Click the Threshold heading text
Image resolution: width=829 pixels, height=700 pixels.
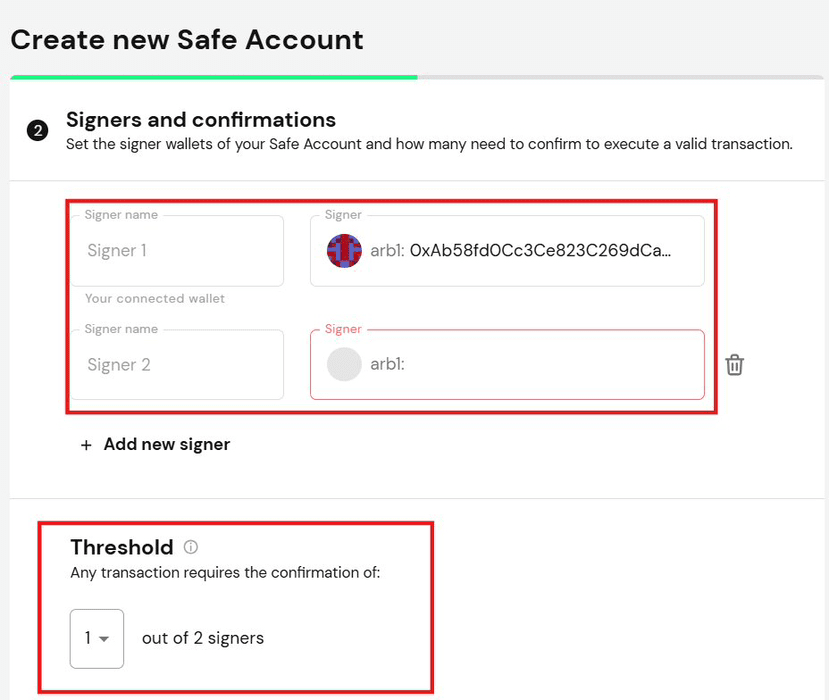122,547
